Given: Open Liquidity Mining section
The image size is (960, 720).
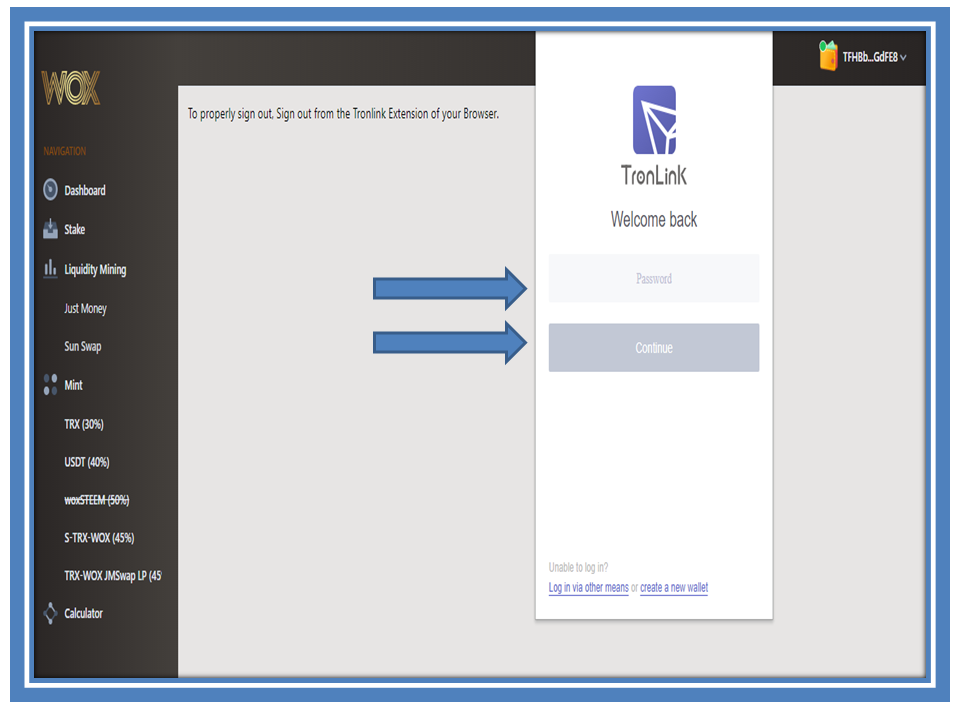Looking at the screenshot, I should (x=95, y=269).
